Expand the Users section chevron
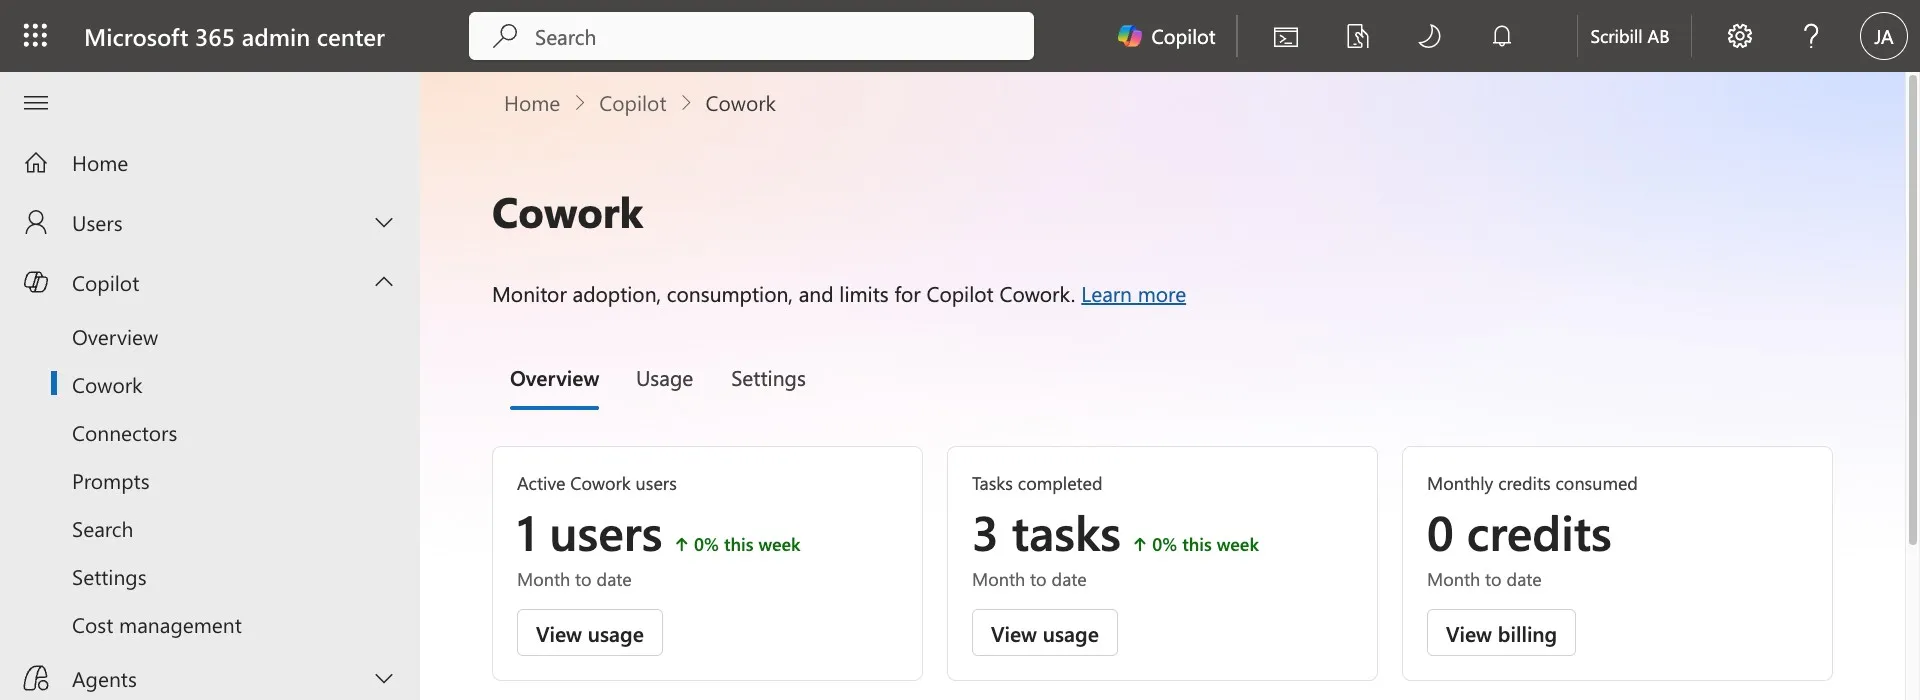The height and width of the screenshot is (700, 1920). pos(384,222)
